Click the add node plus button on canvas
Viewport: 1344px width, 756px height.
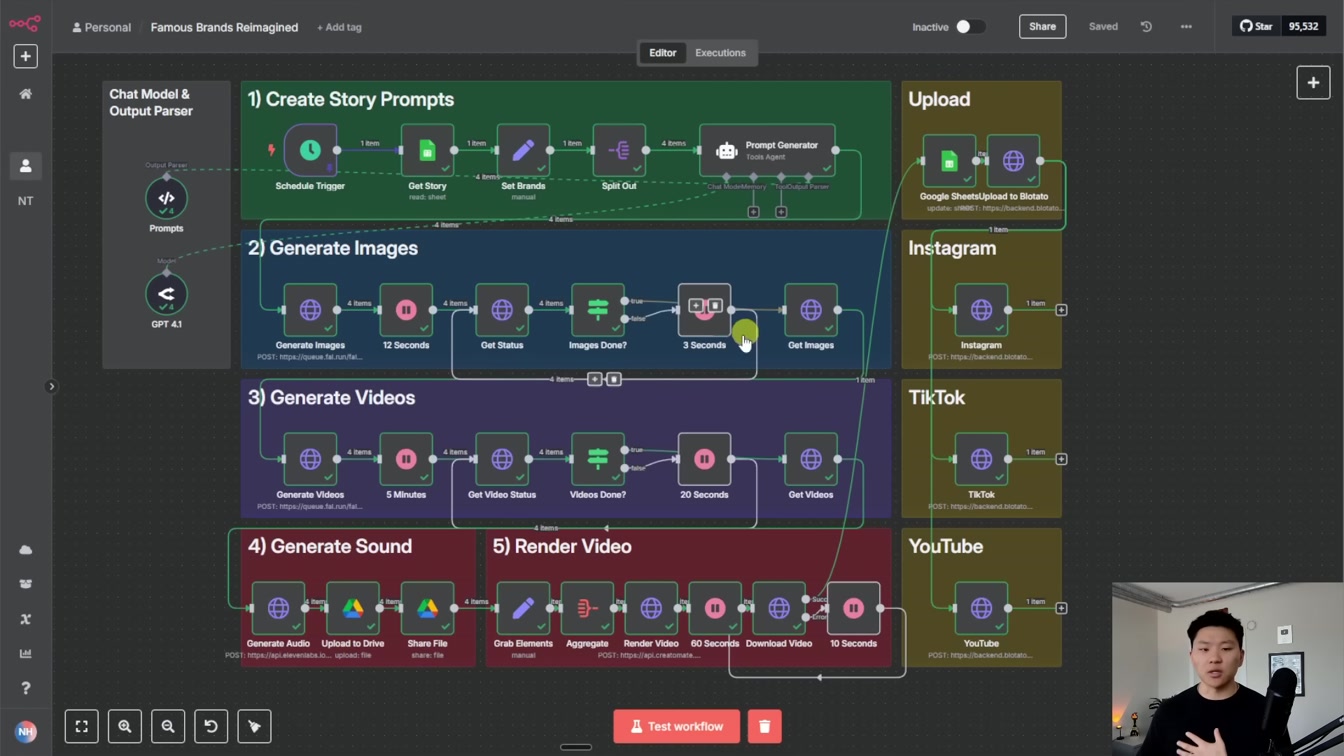coord(1313,83)
